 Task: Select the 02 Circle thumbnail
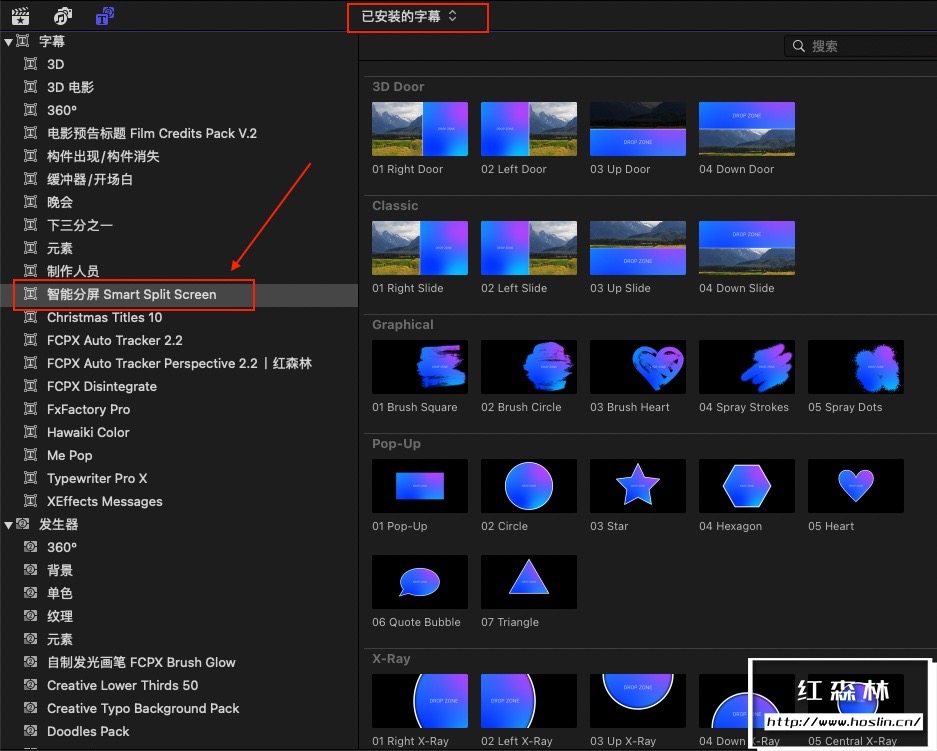(529, 486)
